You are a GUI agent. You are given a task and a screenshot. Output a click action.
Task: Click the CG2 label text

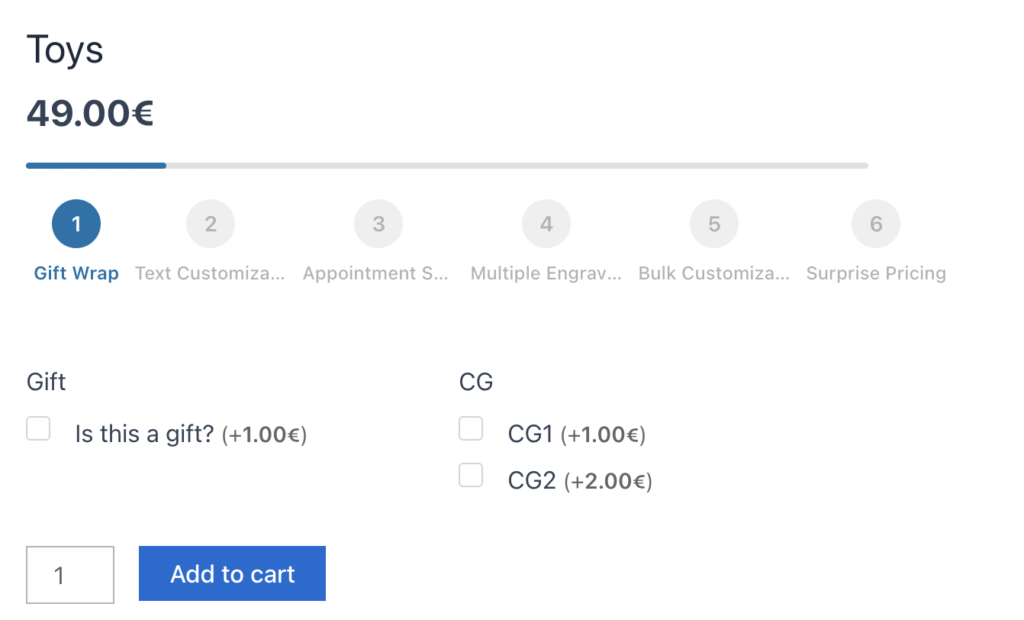click(531, 481)
